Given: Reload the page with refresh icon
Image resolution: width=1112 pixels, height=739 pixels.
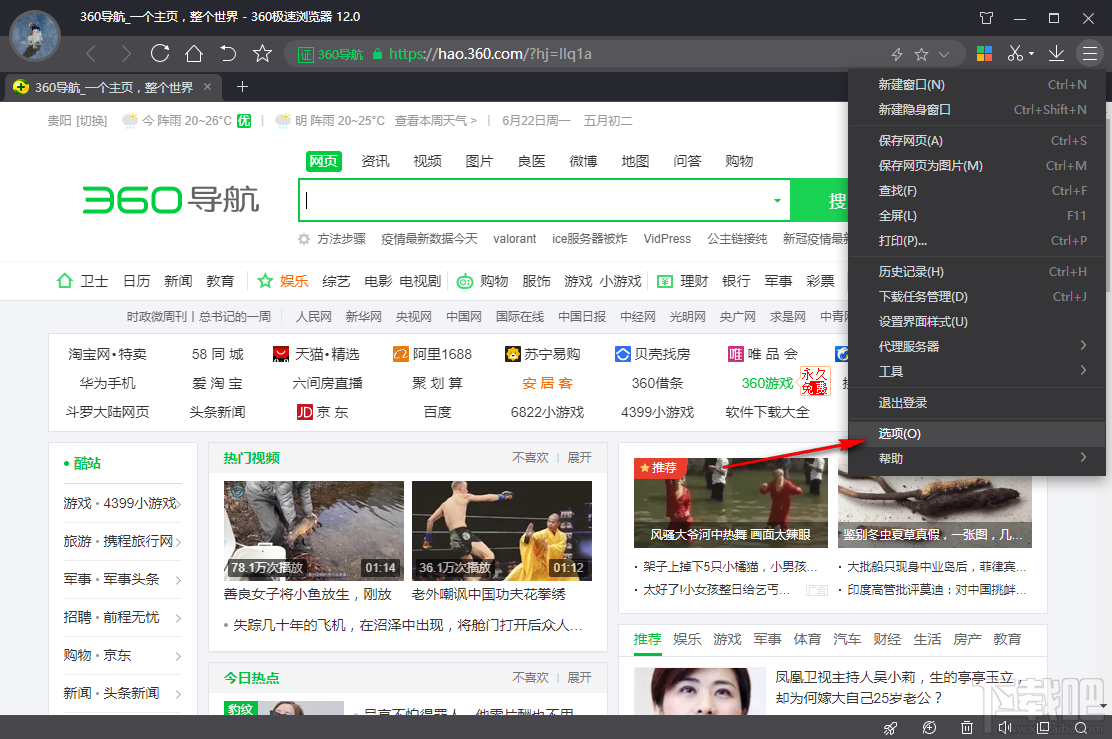Looking at the screenshot, I should [159, 54].
